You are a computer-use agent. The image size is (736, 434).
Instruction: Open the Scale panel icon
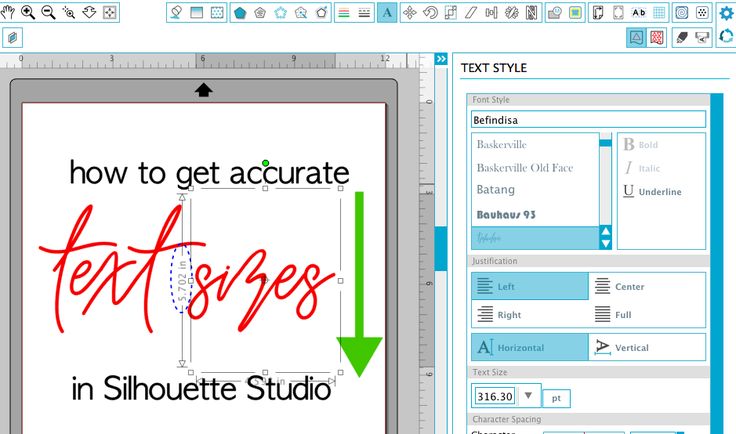click(x=451, y=13)
